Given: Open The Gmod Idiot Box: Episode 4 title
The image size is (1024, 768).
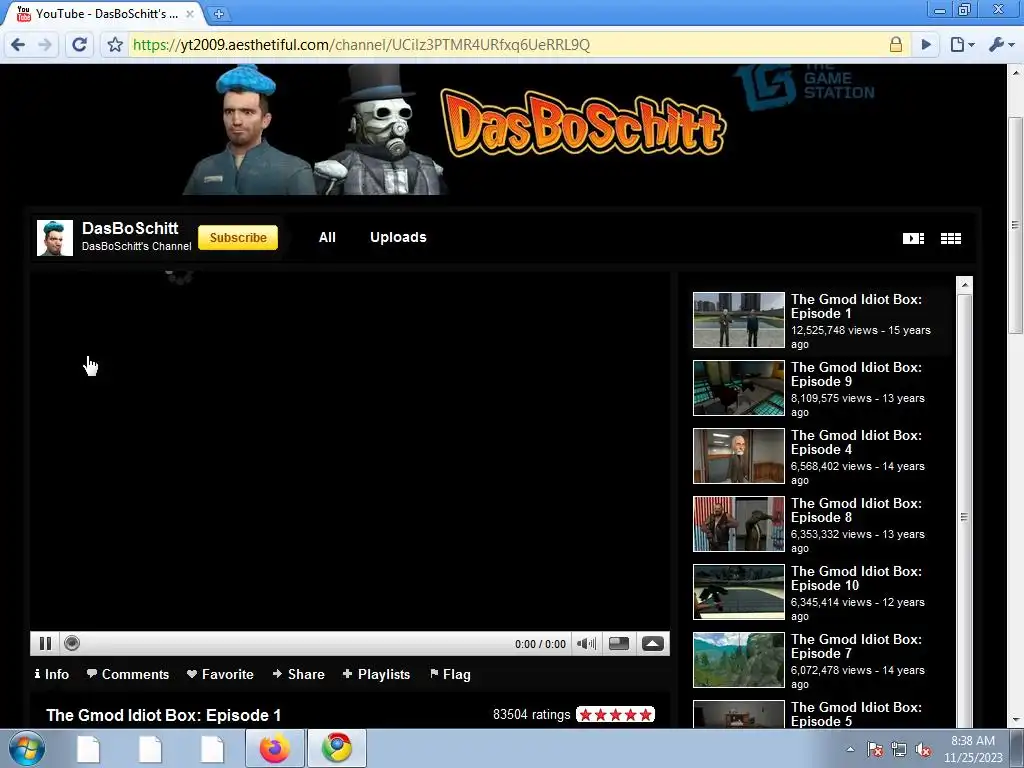Looking at the screenshot, I should [856, 442].
